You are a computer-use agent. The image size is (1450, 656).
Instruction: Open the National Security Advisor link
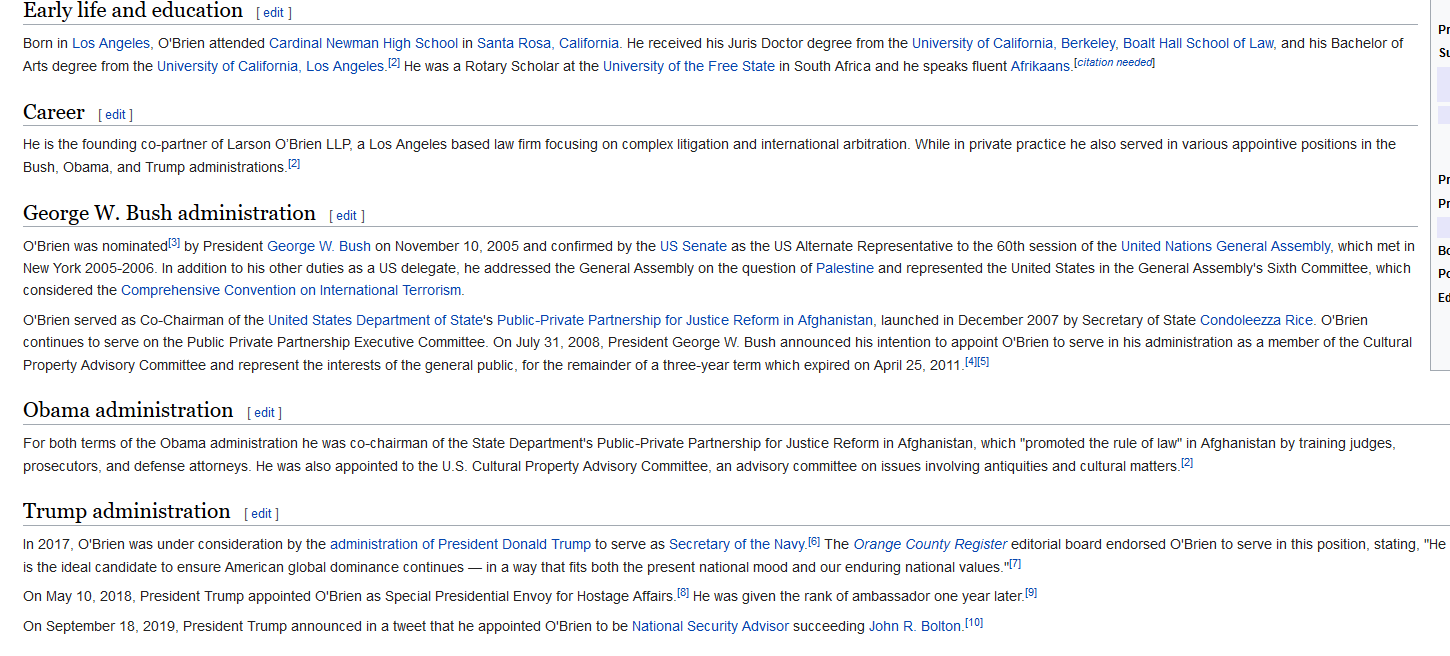(x=710, y=626)
